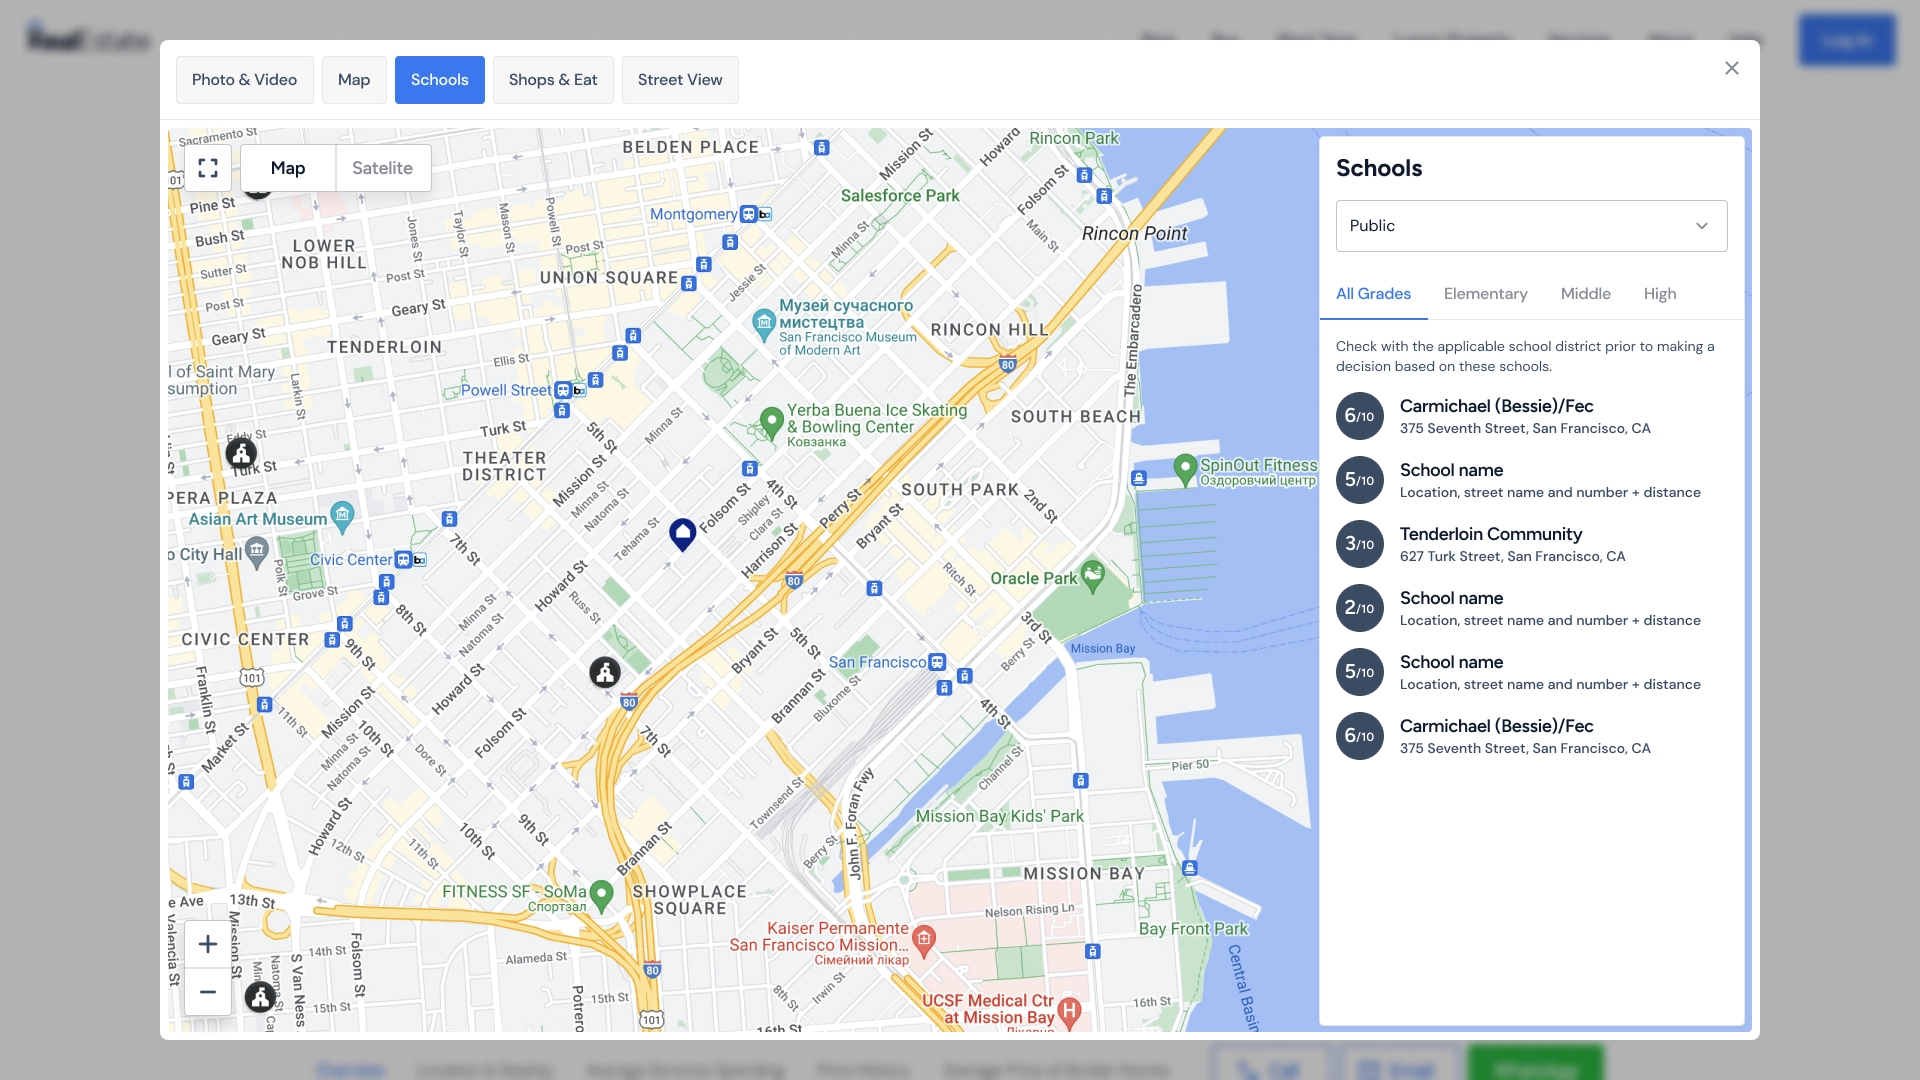Toggle fullscreen map view
The width and height of the screenshot is (1920, 1080).
208,168
